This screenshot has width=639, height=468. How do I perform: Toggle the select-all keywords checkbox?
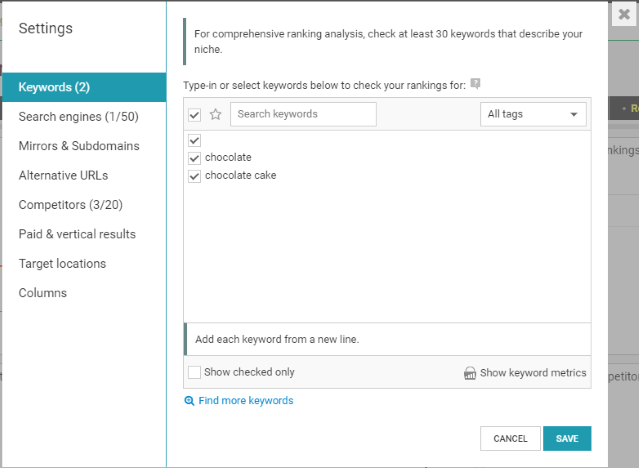pyautogui.click(x=194, y=115)
